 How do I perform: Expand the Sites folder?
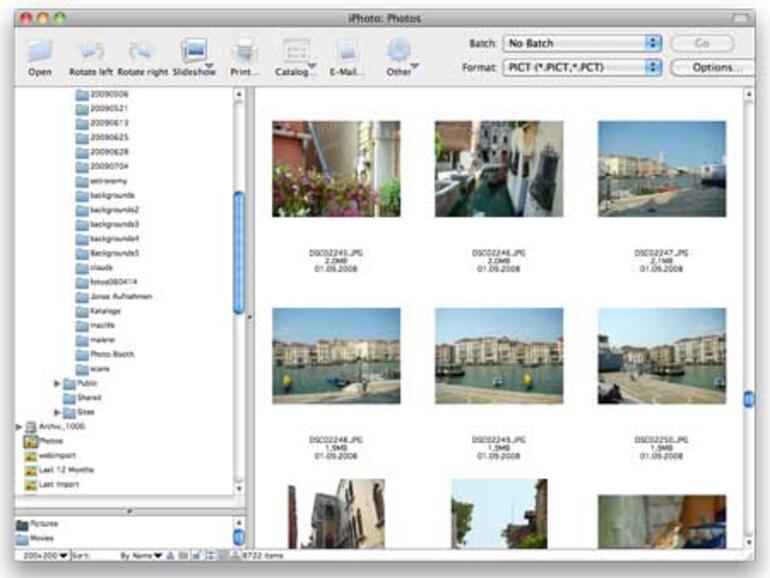click(57, 412)
